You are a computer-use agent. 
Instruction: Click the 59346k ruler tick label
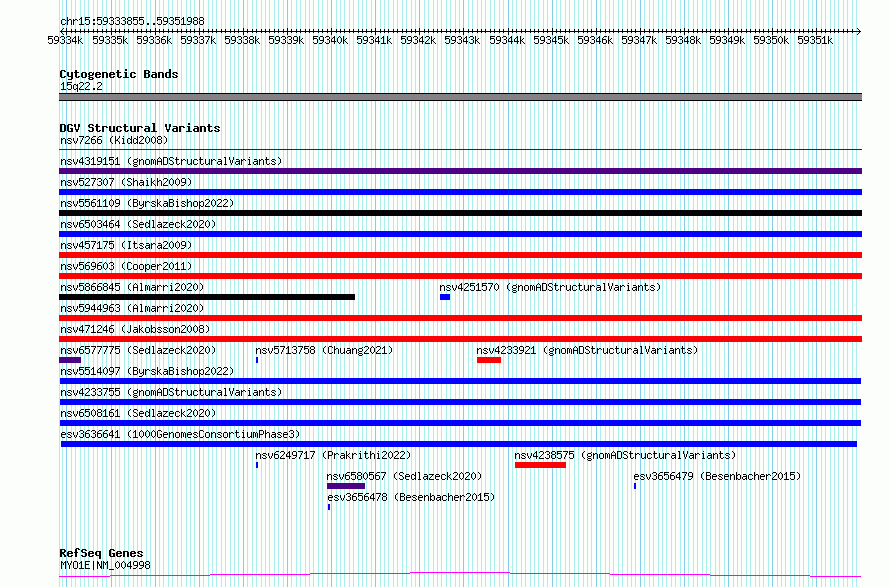click(595, 40)
